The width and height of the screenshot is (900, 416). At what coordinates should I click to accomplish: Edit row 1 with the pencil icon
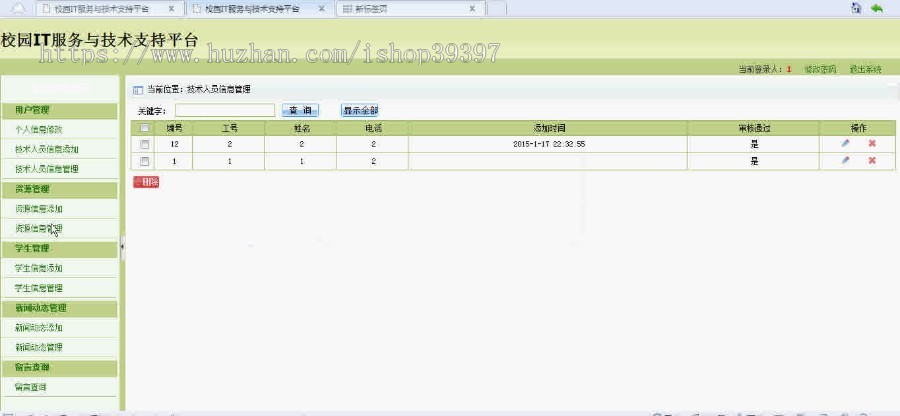pyautogui.click(x=845, y=161)
